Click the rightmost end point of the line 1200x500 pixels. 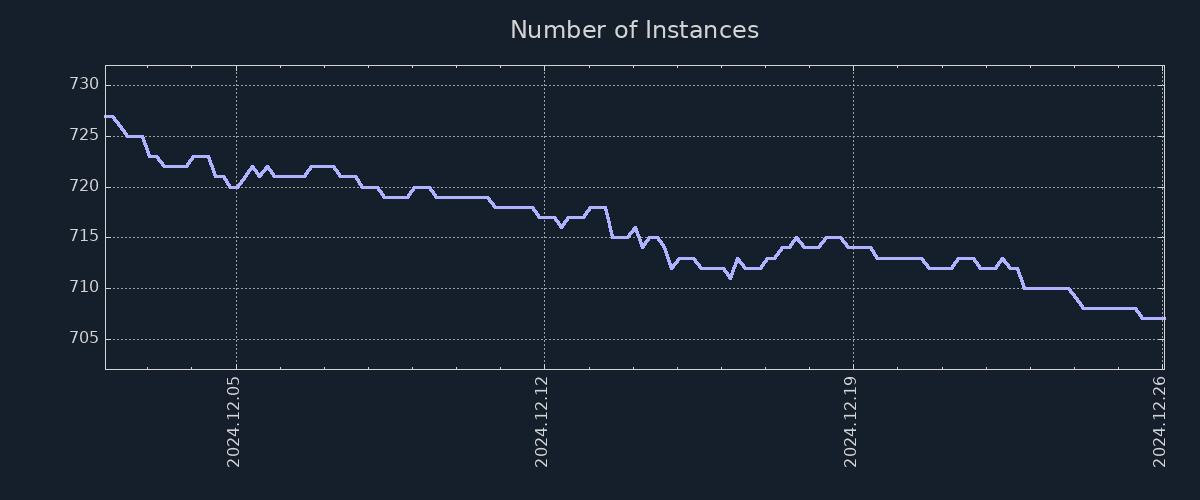(x=1164, y=318)
